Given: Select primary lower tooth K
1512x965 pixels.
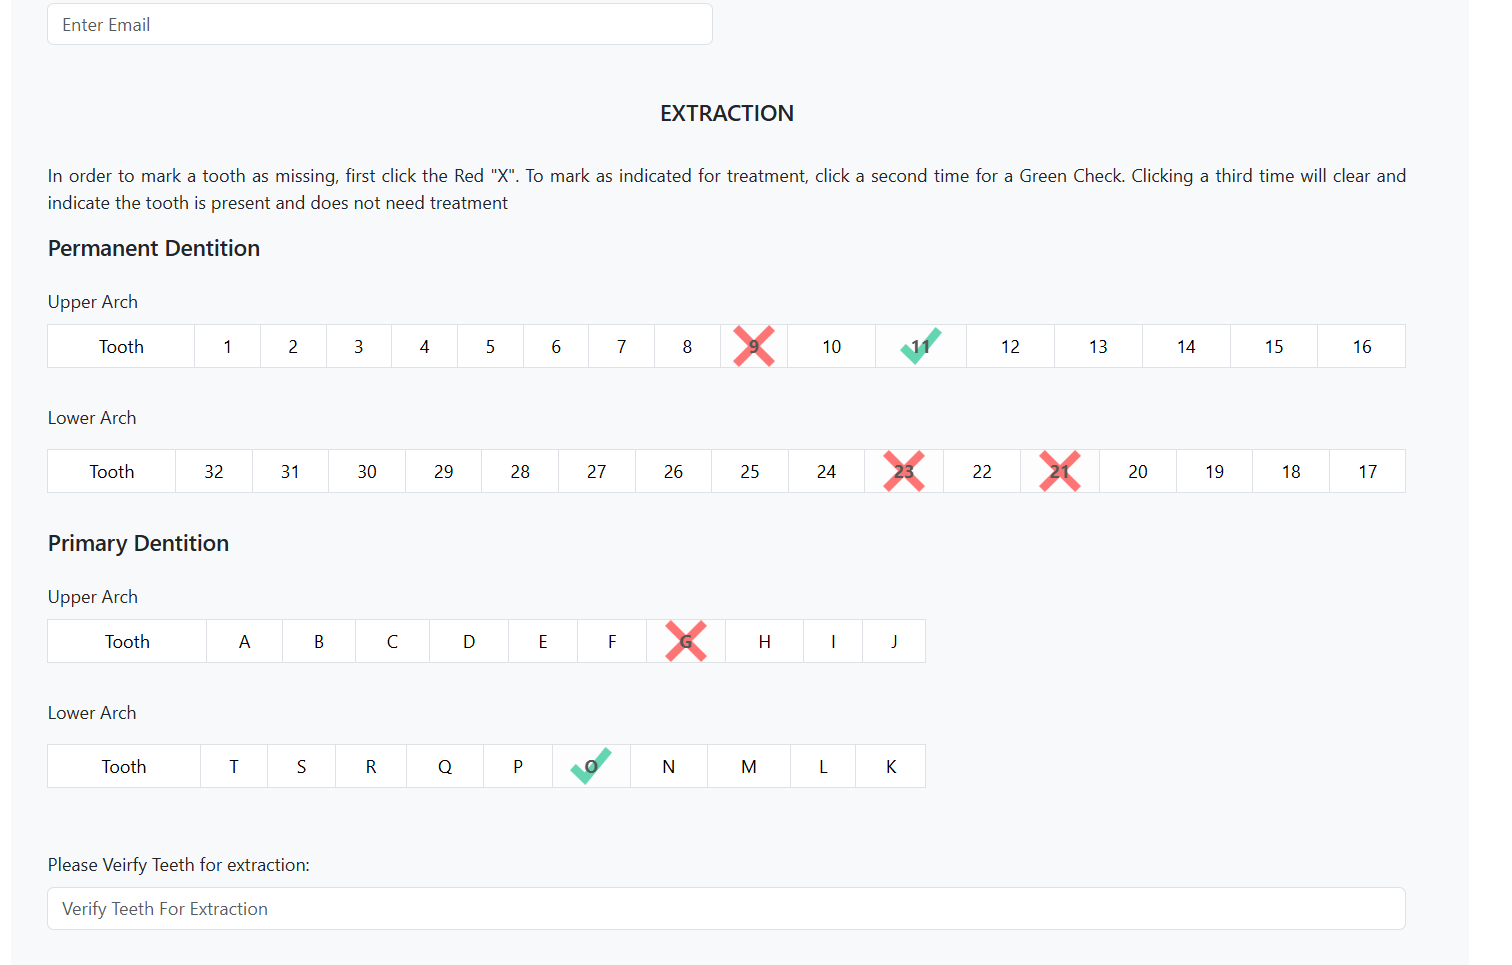Looking at the screenshot, I should (x=890, y=767).
